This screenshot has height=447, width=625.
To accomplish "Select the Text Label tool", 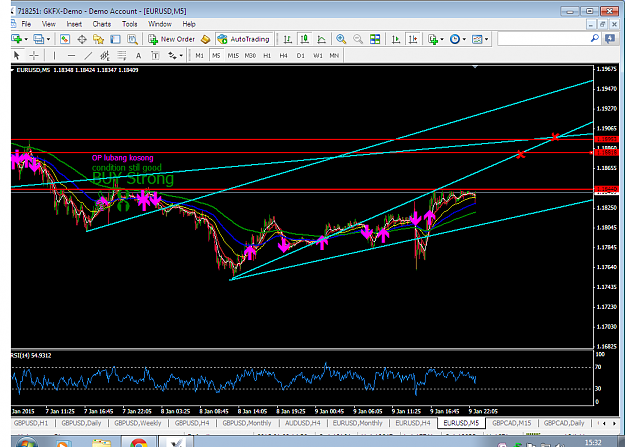I will coord(155,55).
